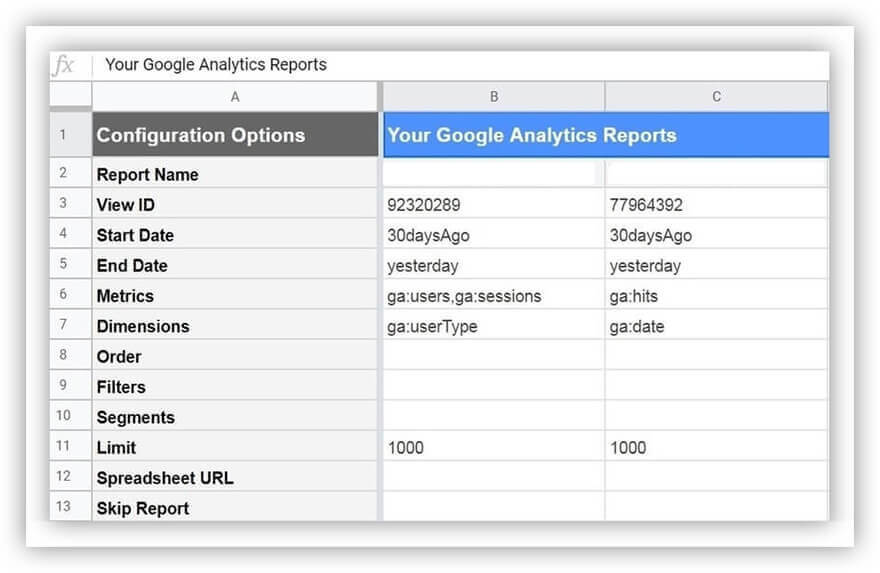Select column A header
The image size is (880, 573).
pos(235,97)
